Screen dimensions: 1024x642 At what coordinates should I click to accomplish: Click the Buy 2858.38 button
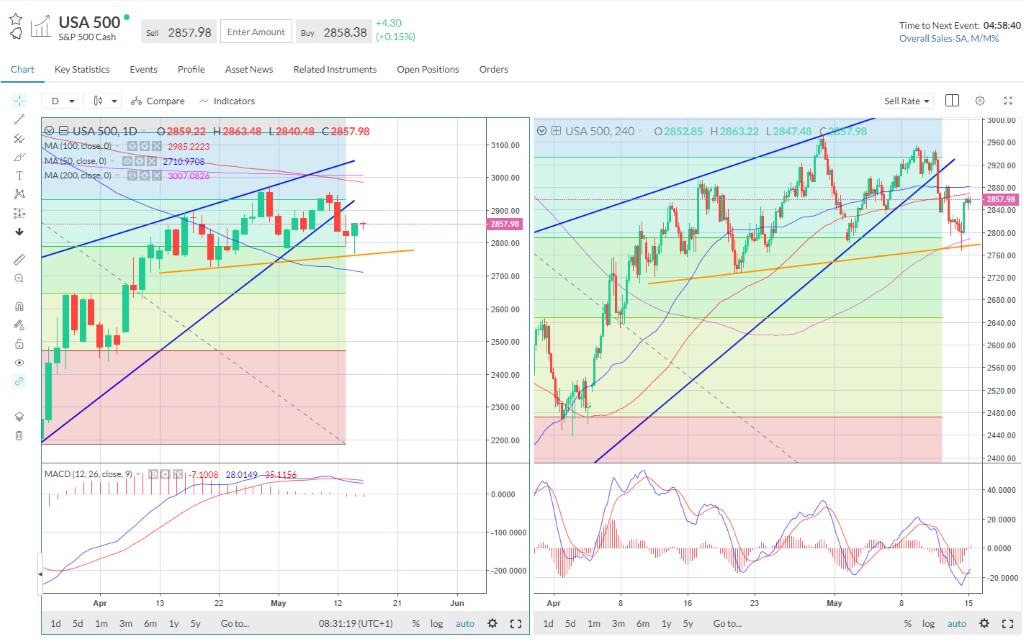(x=334, y=32)
